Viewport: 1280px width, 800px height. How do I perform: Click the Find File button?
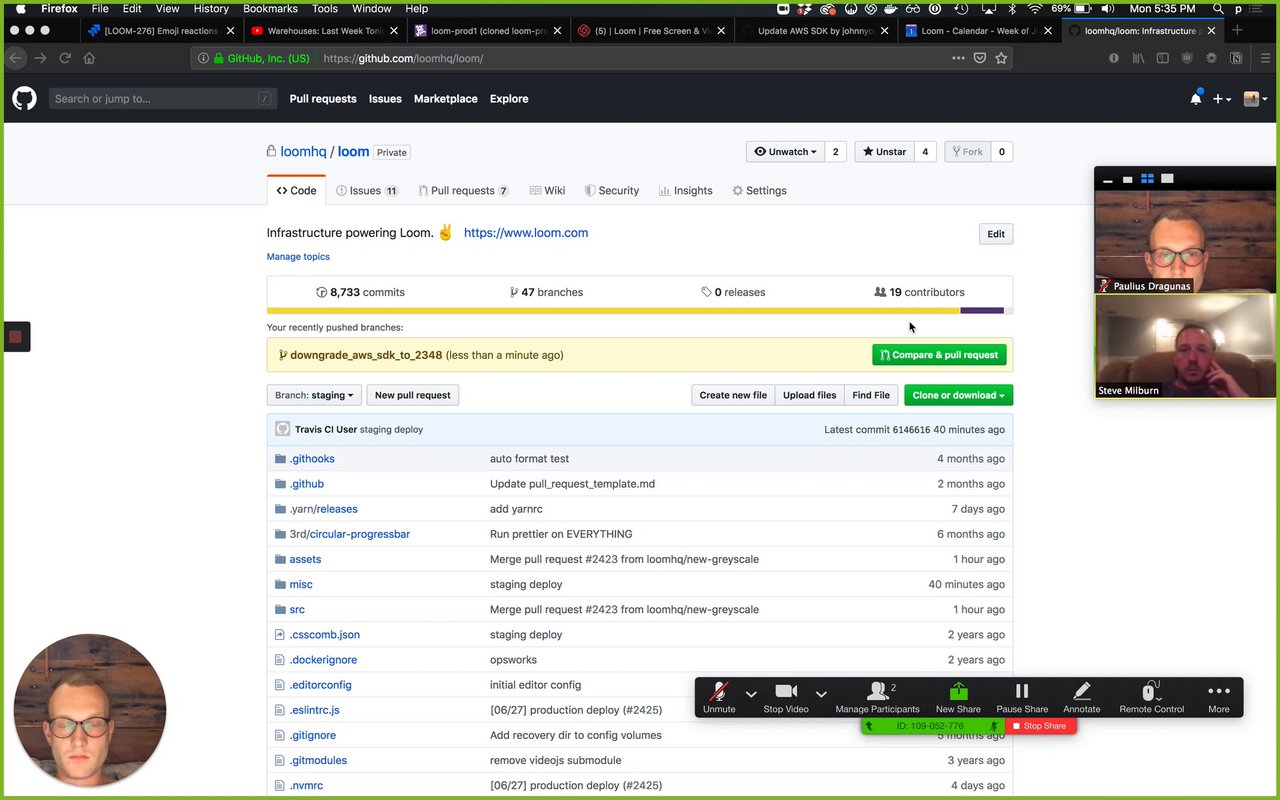click(x=871, y=395)
